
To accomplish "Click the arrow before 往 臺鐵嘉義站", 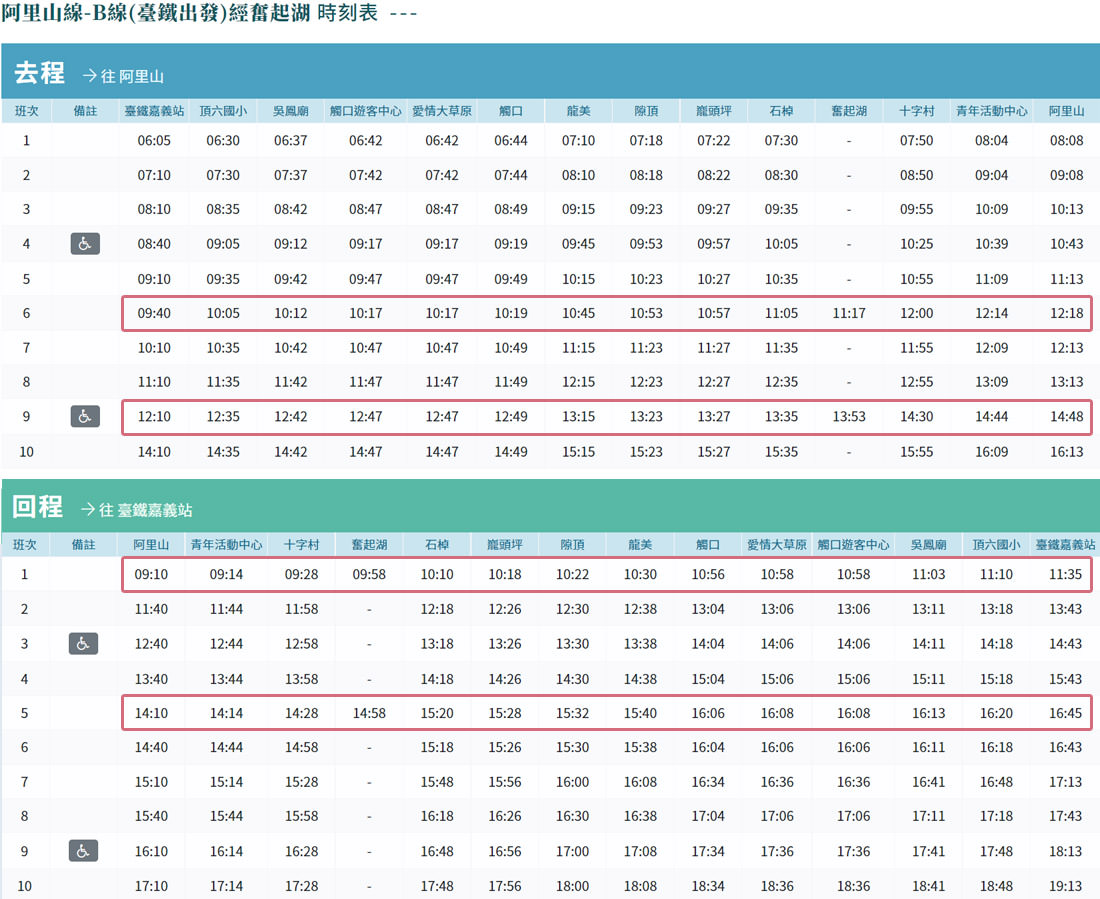I will coord(89,509).
